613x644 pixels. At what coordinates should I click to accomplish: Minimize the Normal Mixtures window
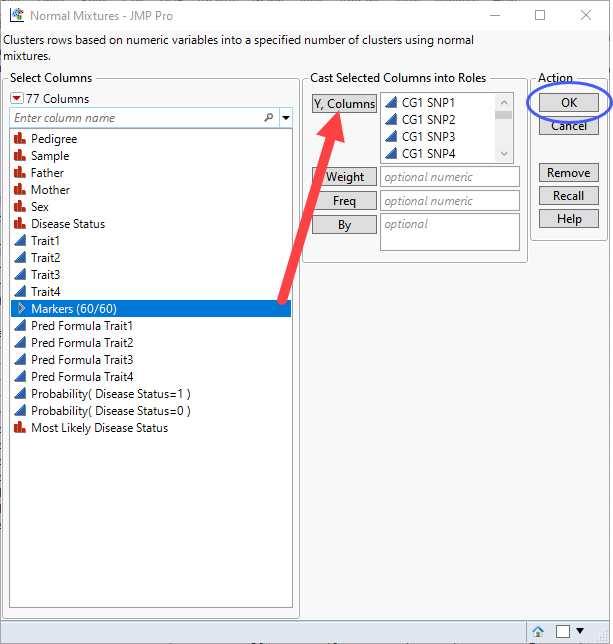click(495, 16)
